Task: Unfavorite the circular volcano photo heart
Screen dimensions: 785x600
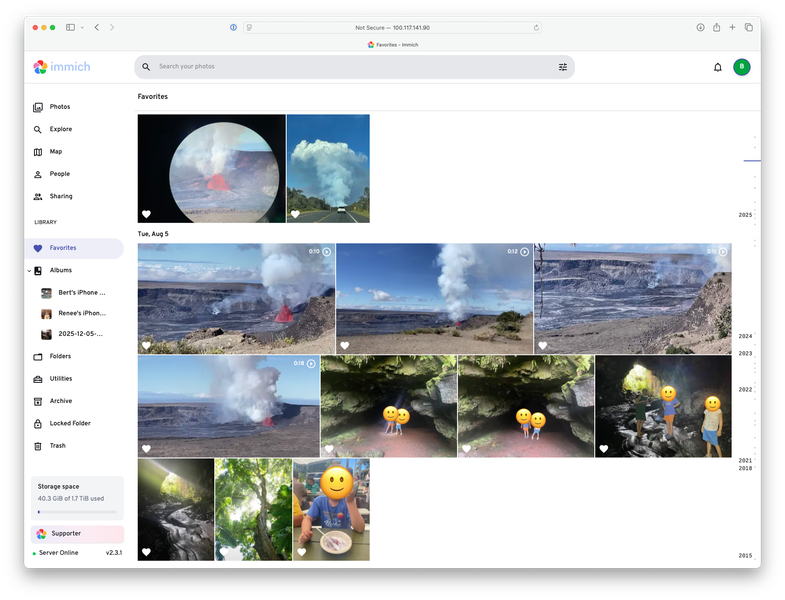Action: [x=146, y=214]
